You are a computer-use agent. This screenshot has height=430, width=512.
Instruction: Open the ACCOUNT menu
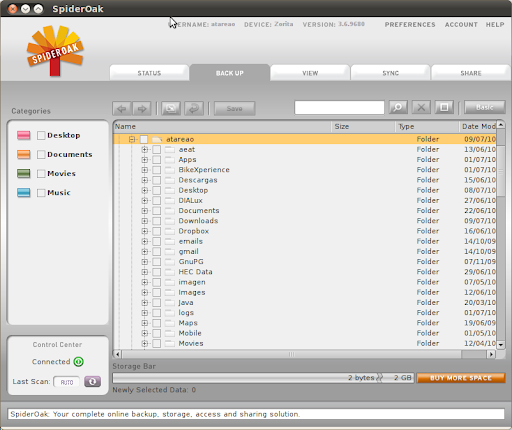click(461, 25)
